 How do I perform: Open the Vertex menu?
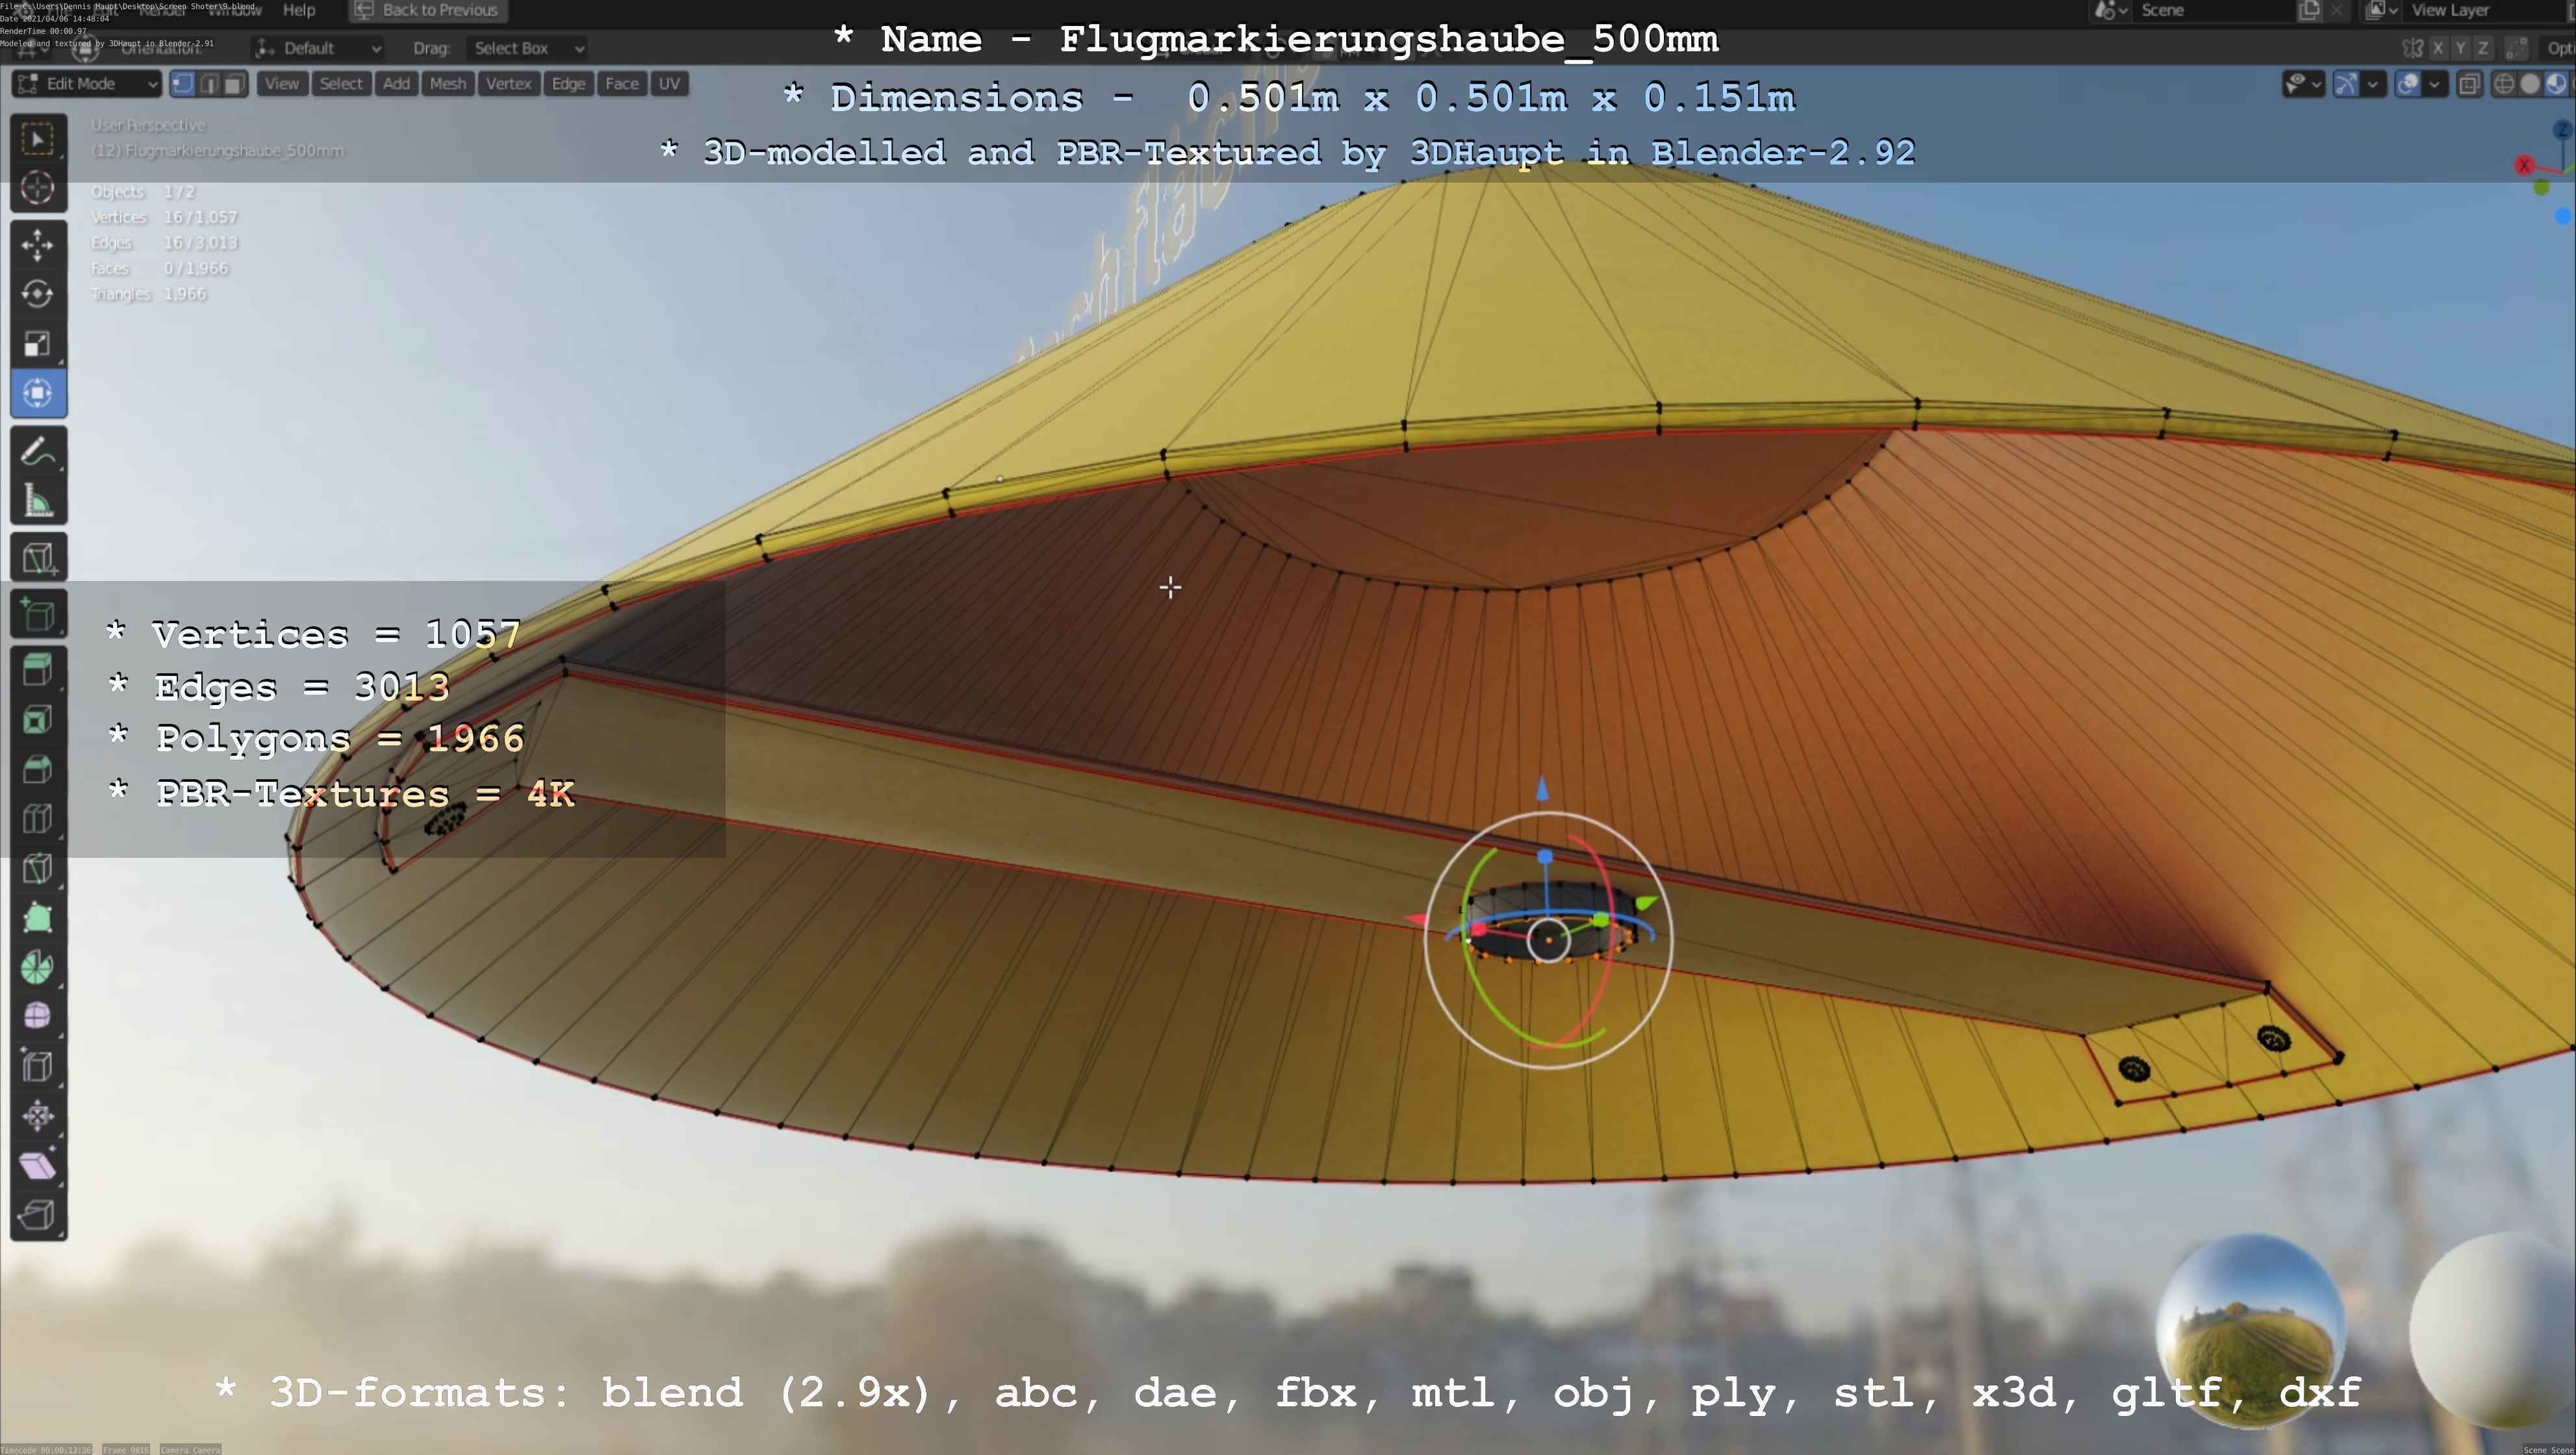[508, 84]
